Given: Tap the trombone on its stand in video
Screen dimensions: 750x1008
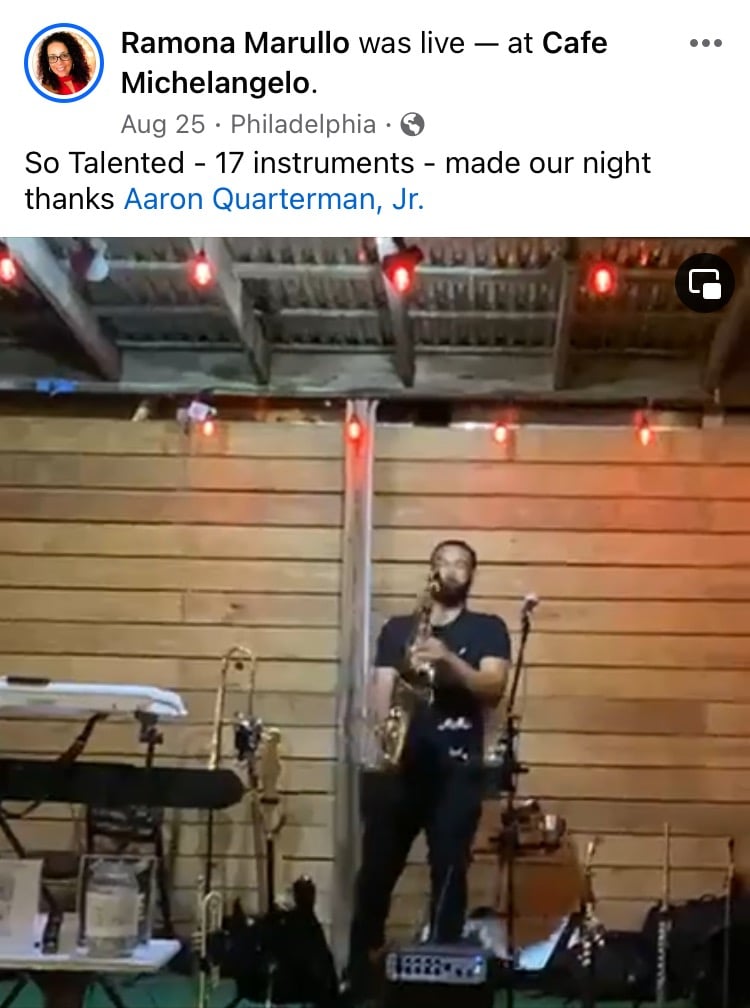Looking at the screenshot, I should pos(233,707).
